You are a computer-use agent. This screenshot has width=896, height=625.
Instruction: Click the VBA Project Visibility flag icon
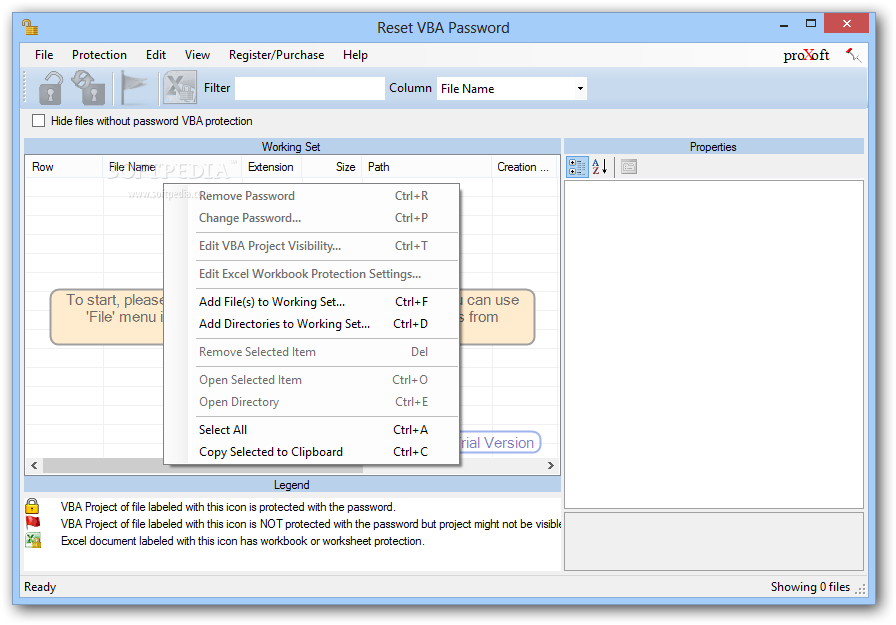click(134, 89)
